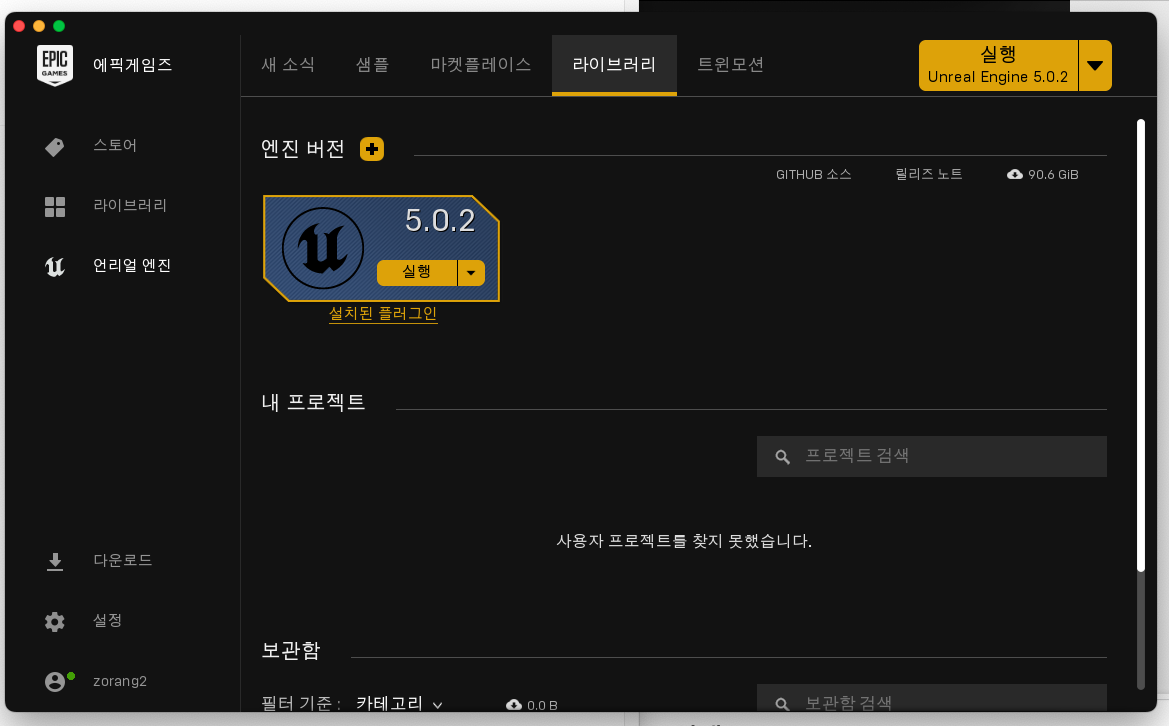1169x726 pixels.
Task: Click the 사용자 프로젝트를 찾지 못했습니다 message
Action: click(684, 541)
